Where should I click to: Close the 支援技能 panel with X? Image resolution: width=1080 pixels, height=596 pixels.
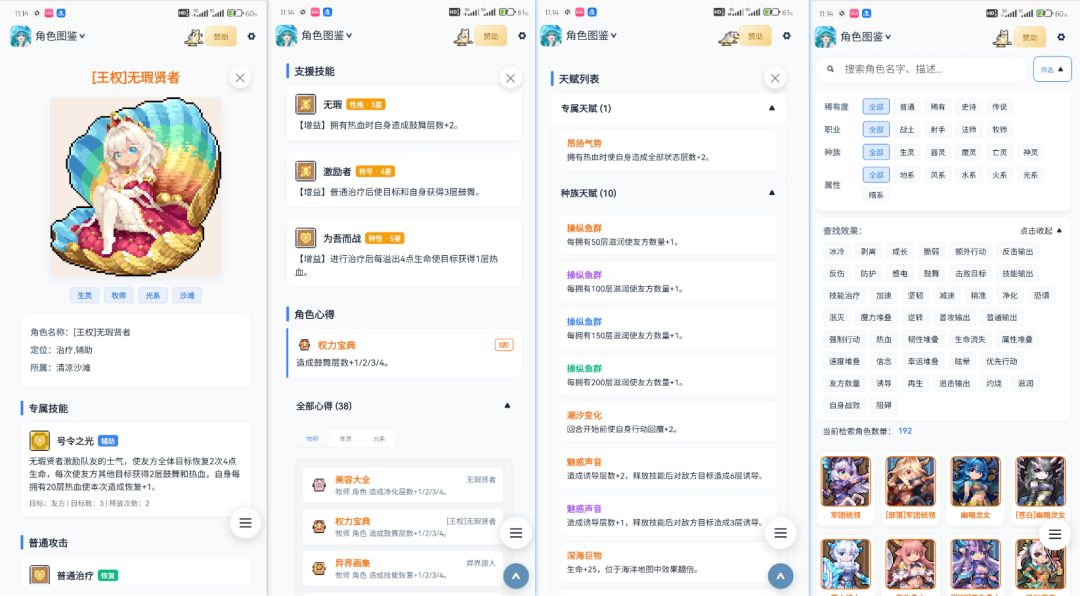(510, 78)
